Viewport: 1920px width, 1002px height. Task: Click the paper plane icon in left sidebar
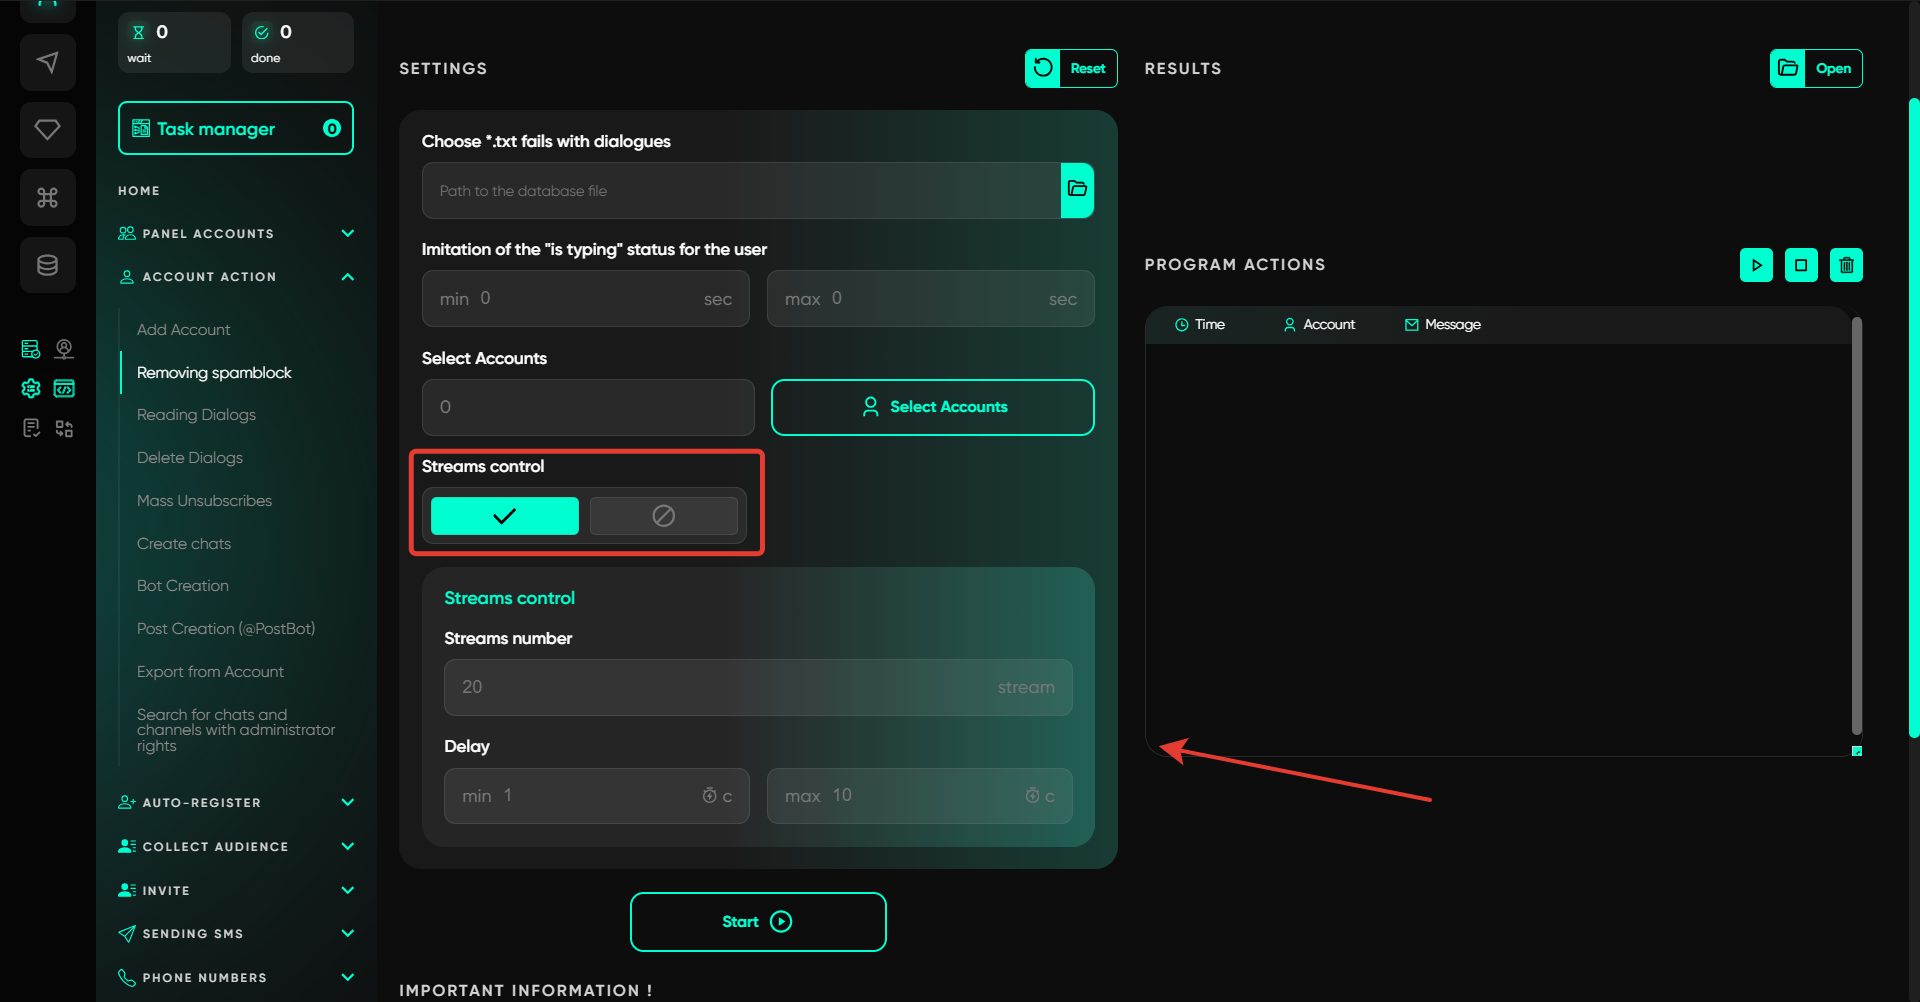(x=47, y=63)
